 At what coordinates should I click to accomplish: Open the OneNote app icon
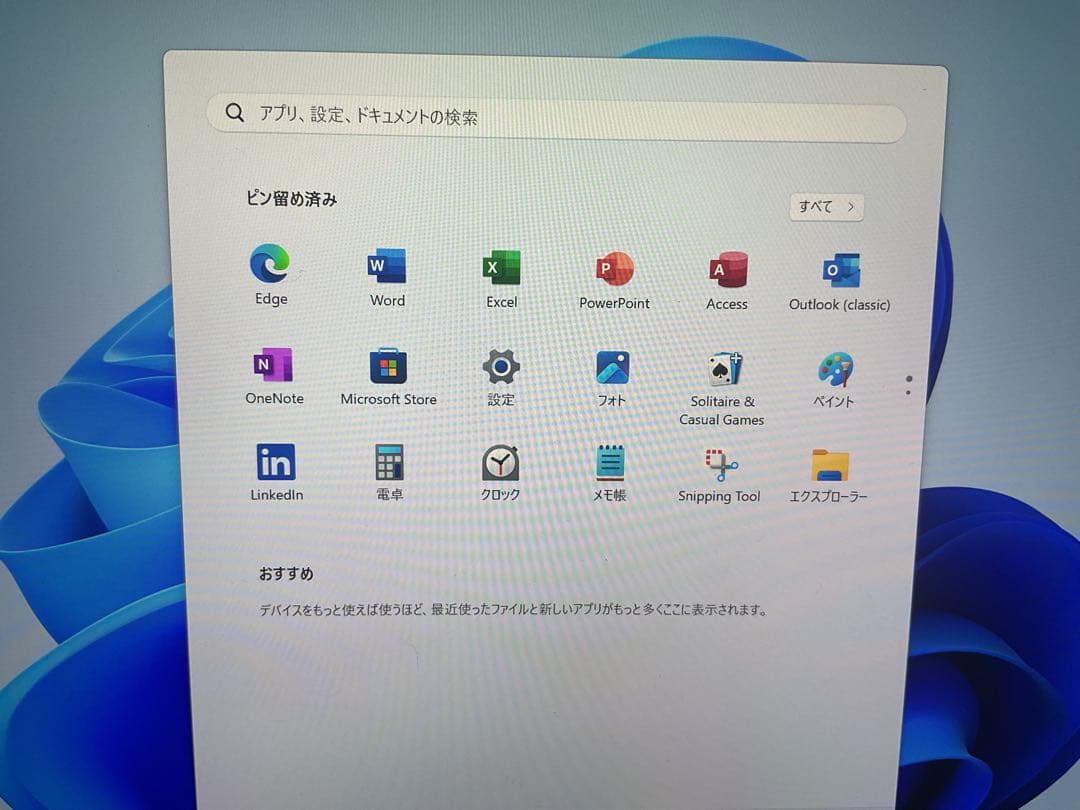(x=273, y=364)
